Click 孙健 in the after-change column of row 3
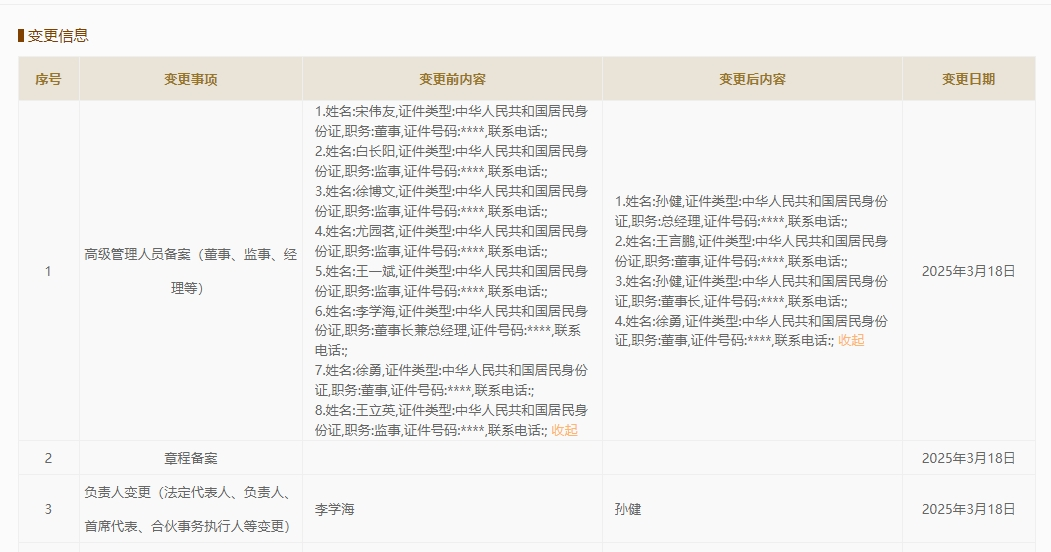This screenshot has height=552, width=1051. coord(628,509)
